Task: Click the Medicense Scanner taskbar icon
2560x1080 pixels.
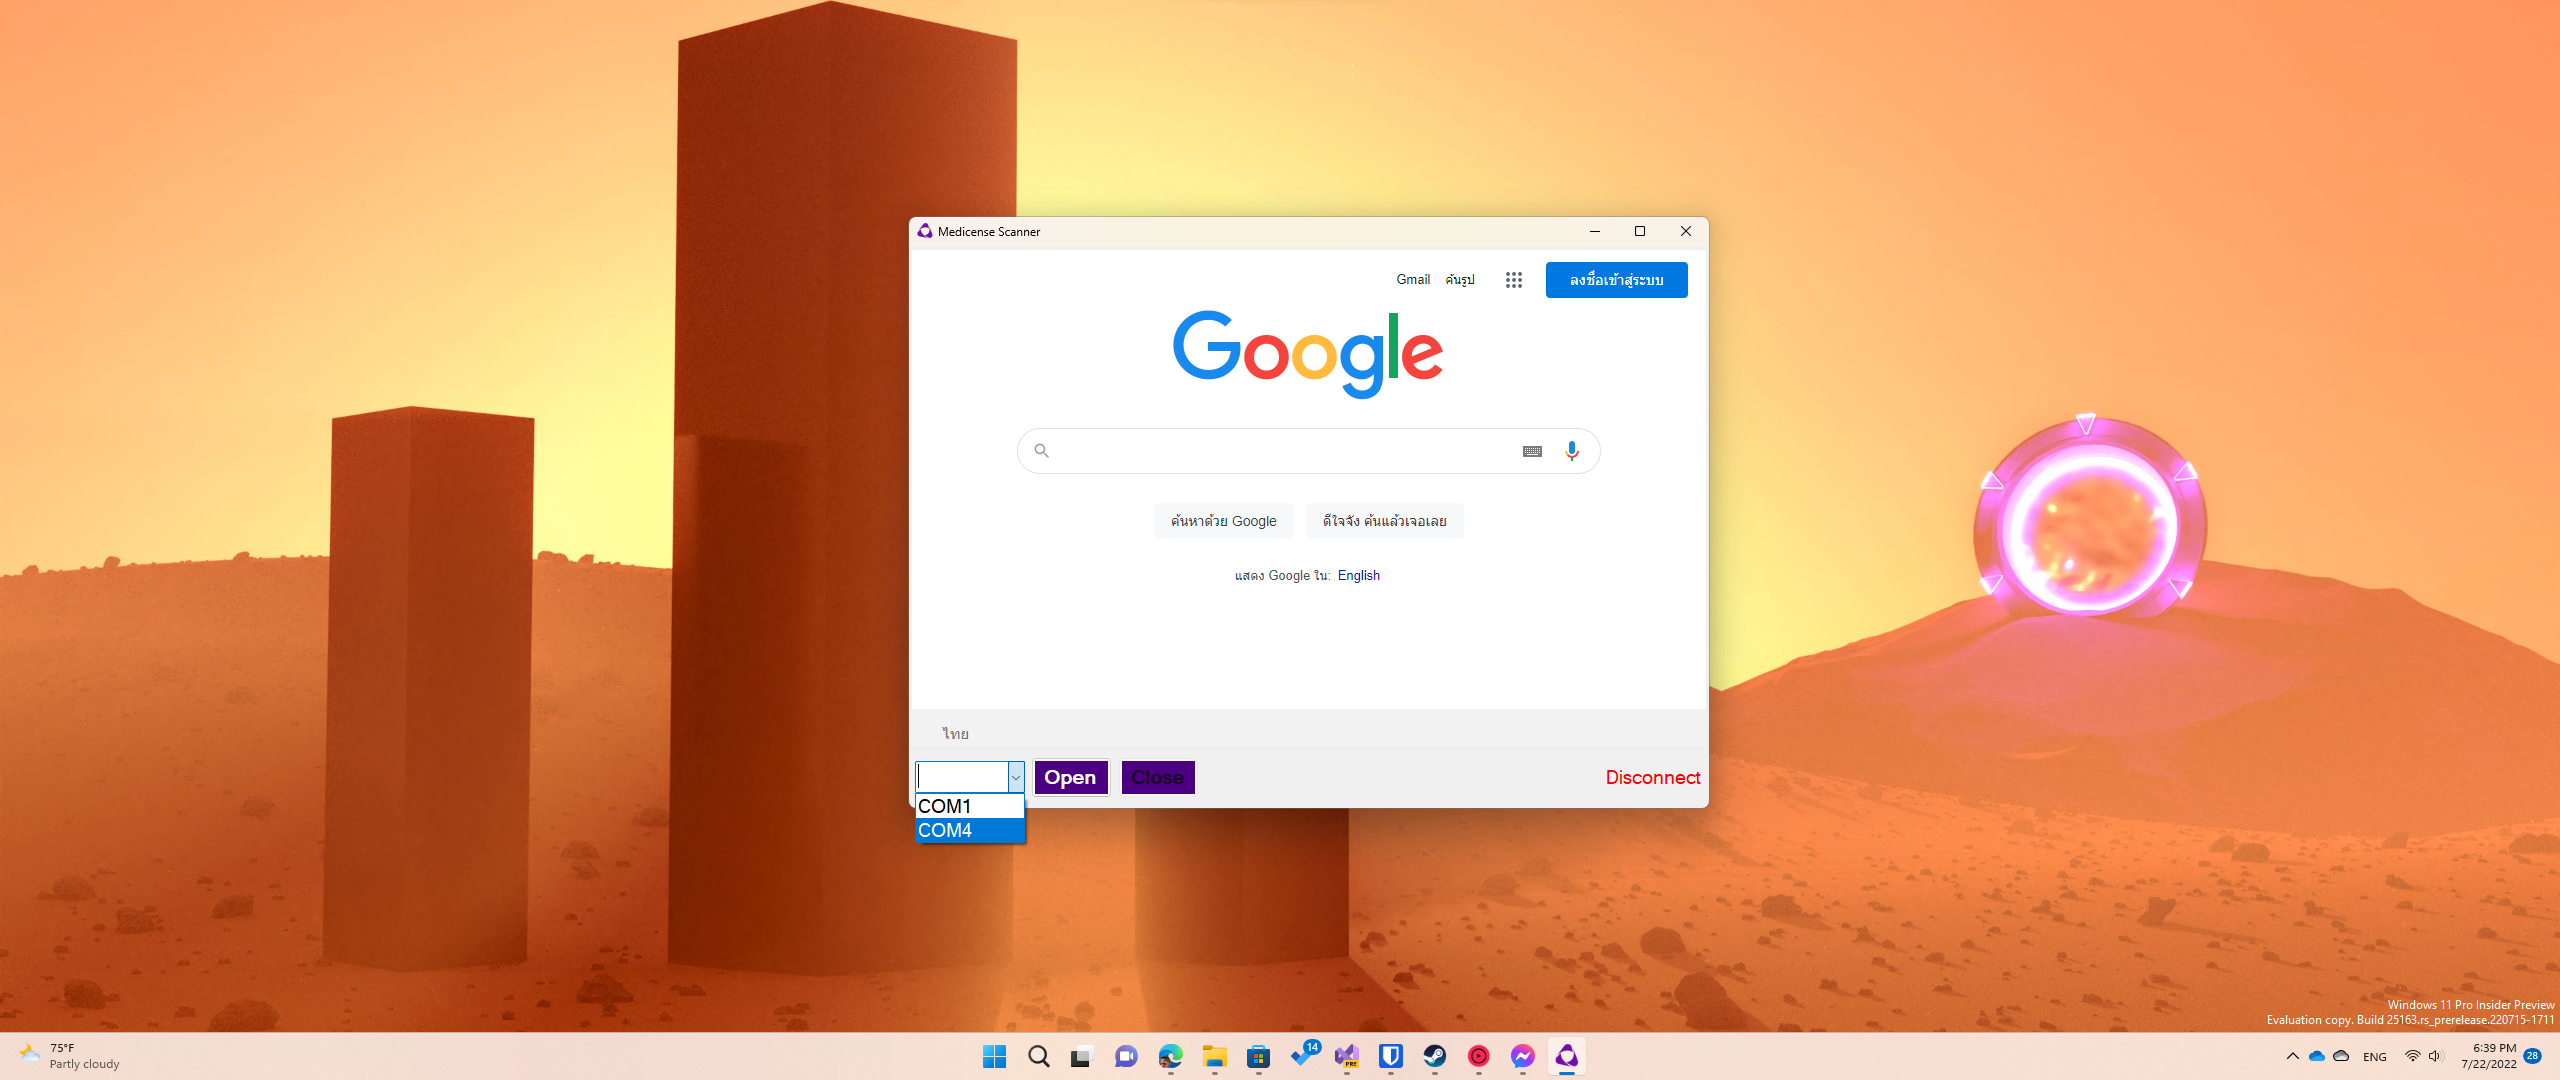Action: click(x=1566, y=1056)
